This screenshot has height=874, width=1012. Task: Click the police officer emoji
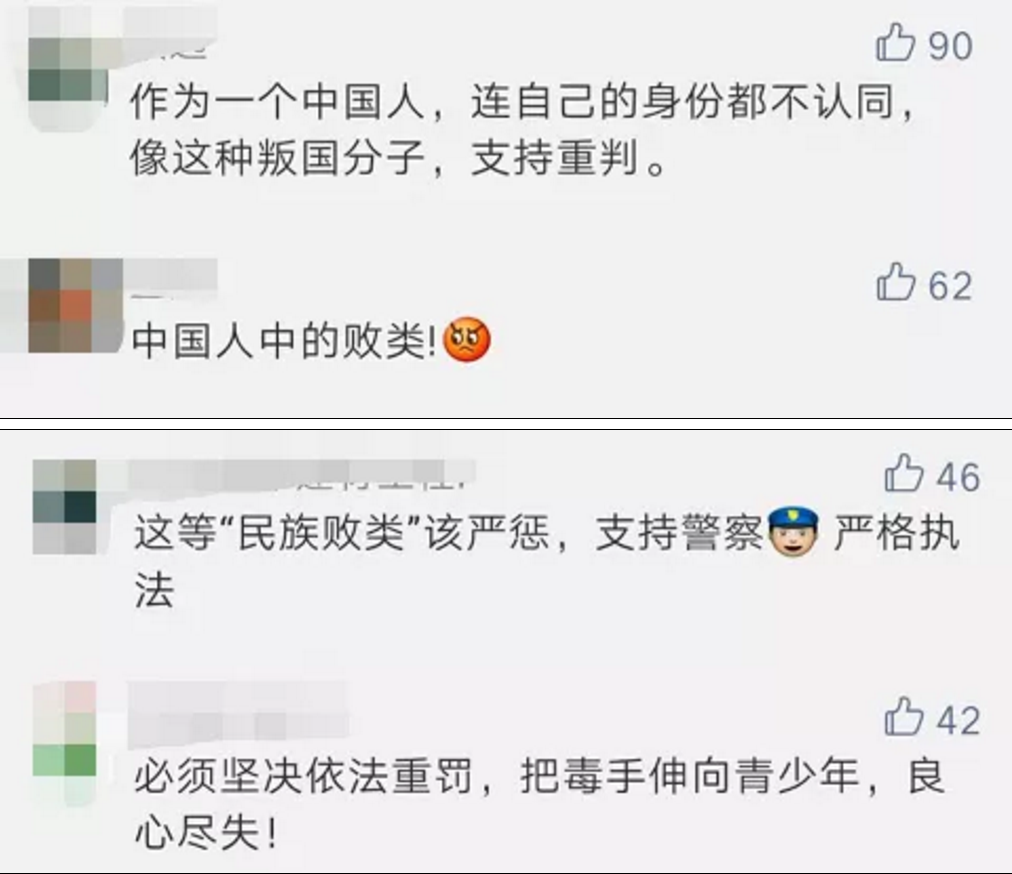pos(793,532)
